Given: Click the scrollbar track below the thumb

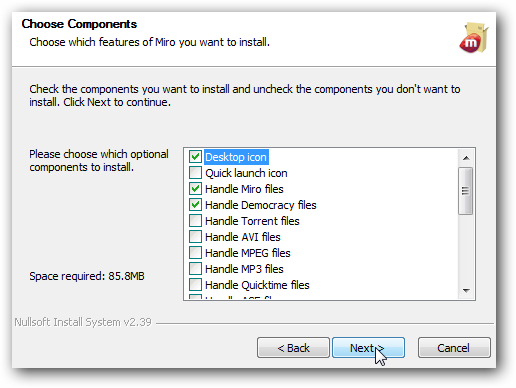Looking at the screenshot, I should click(x=466, y=248).
